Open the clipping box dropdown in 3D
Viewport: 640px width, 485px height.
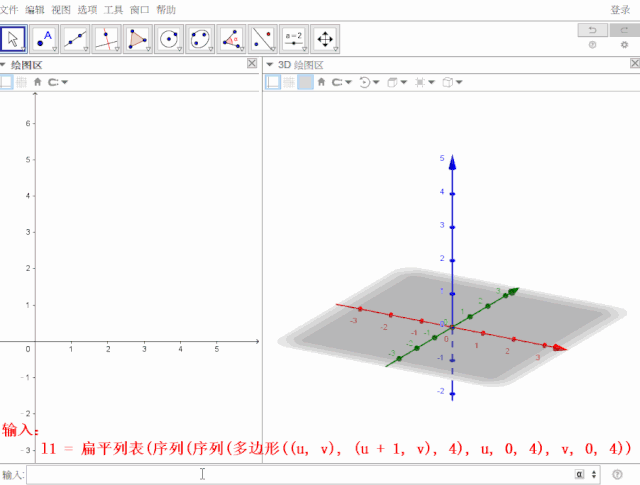pos(424,82)
